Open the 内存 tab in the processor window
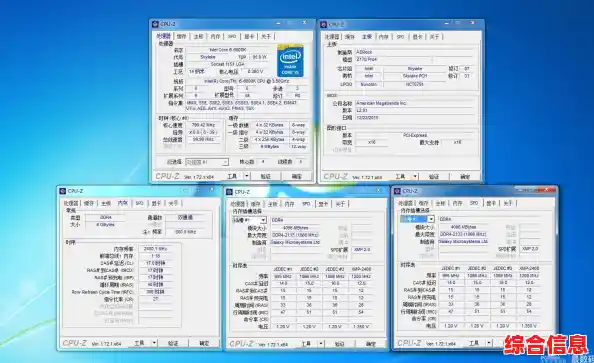Screen dimensions: 594x363 (x=215, y=36)
